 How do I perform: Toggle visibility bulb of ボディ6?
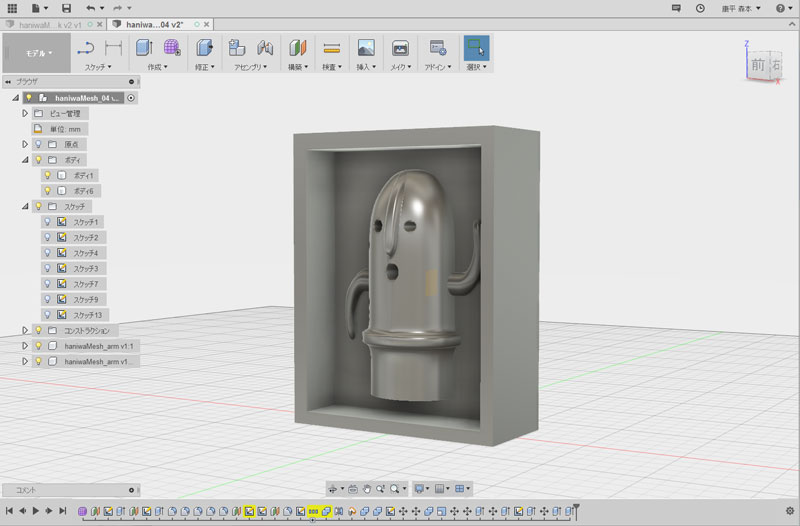coord(47,191)
